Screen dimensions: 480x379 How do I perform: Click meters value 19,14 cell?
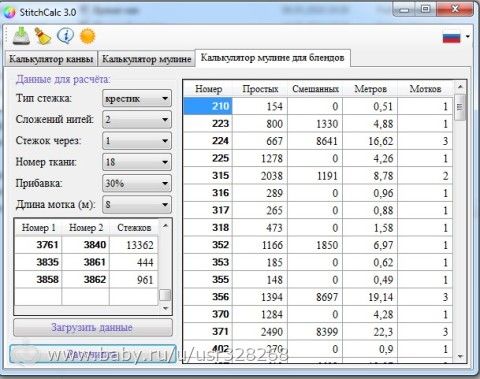click(x=370, y=297)
